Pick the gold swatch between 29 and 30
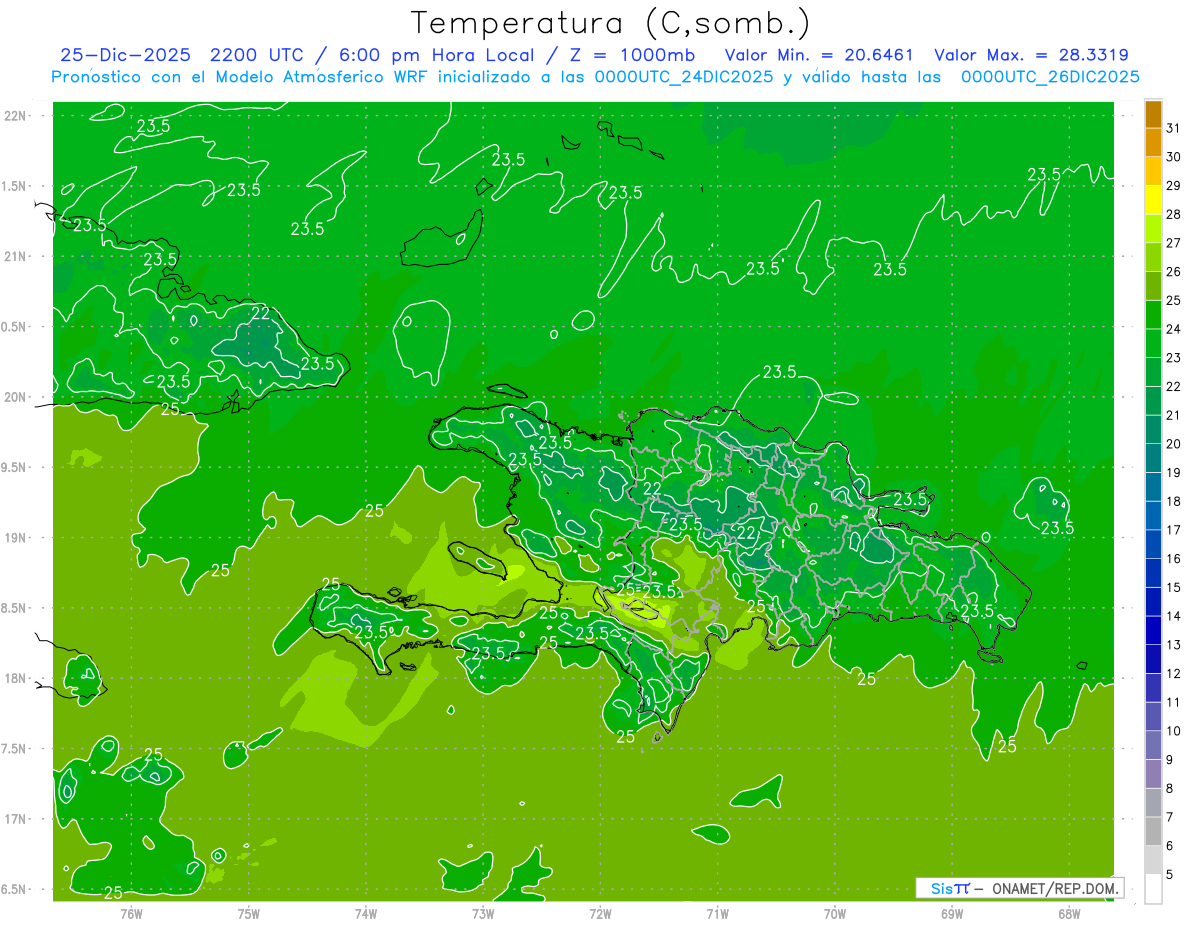Image resolution: width=1200 pixels, height=927 pixels. (1154, 171)
